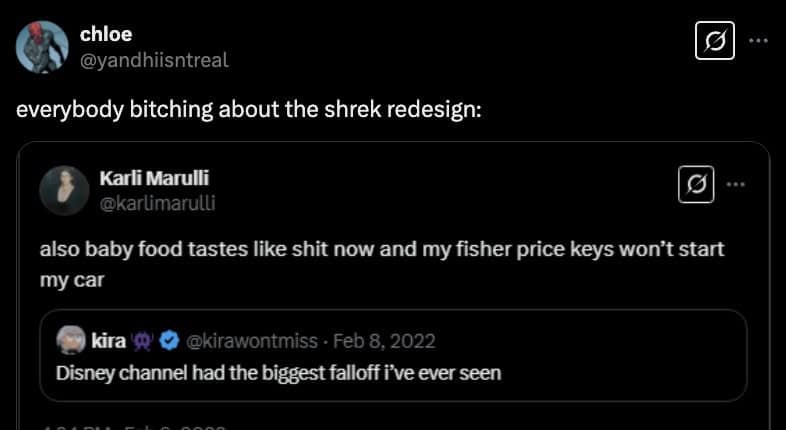Click kira's small profile avatar
Viewport: 786px width, 430px height.
click(x=70, y=341)
